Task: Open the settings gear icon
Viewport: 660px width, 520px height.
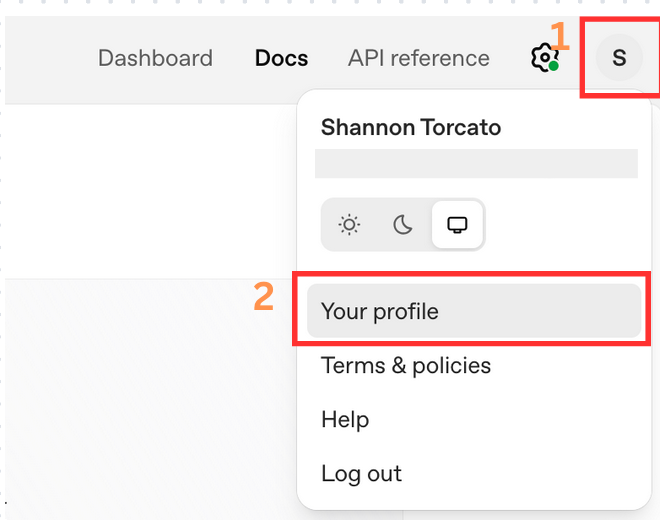Action: (x=542, y=57)
